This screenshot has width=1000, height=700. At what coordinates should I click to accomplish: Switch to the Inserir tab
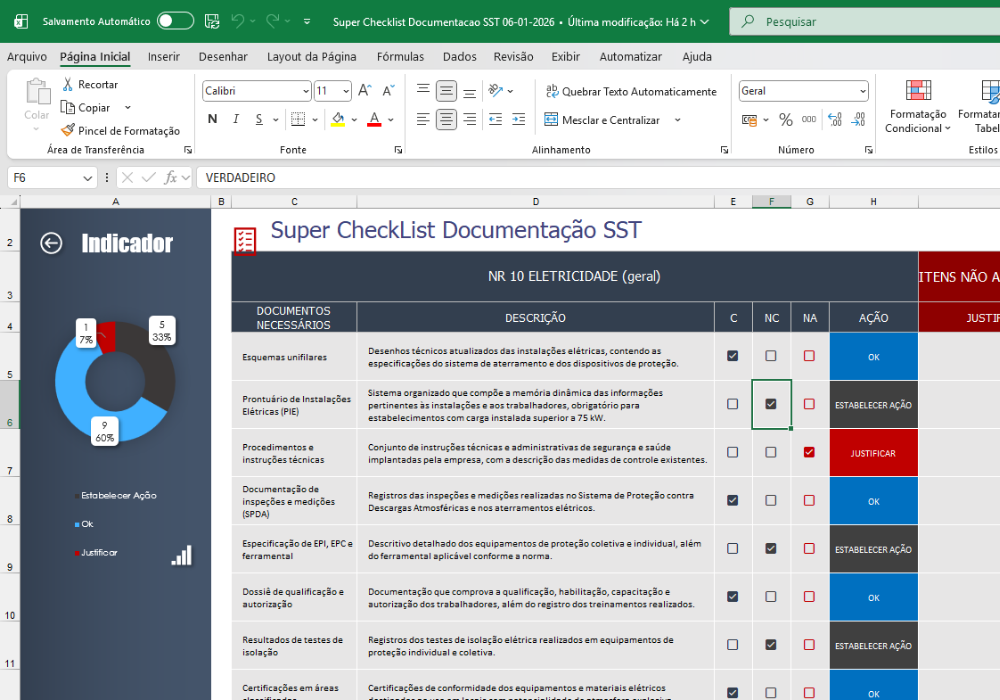[x=164, y=57]
